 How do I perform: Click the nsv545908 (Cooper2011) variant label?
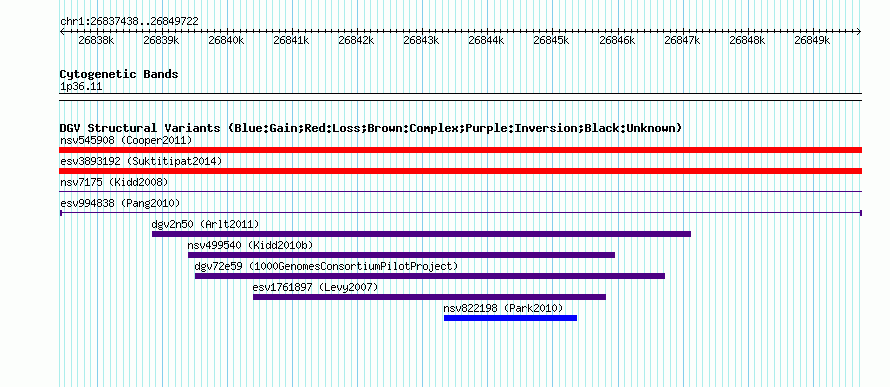tap(126, 140)
